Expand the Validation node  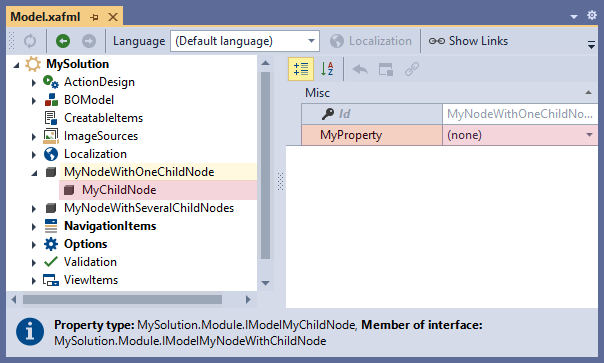34,262
